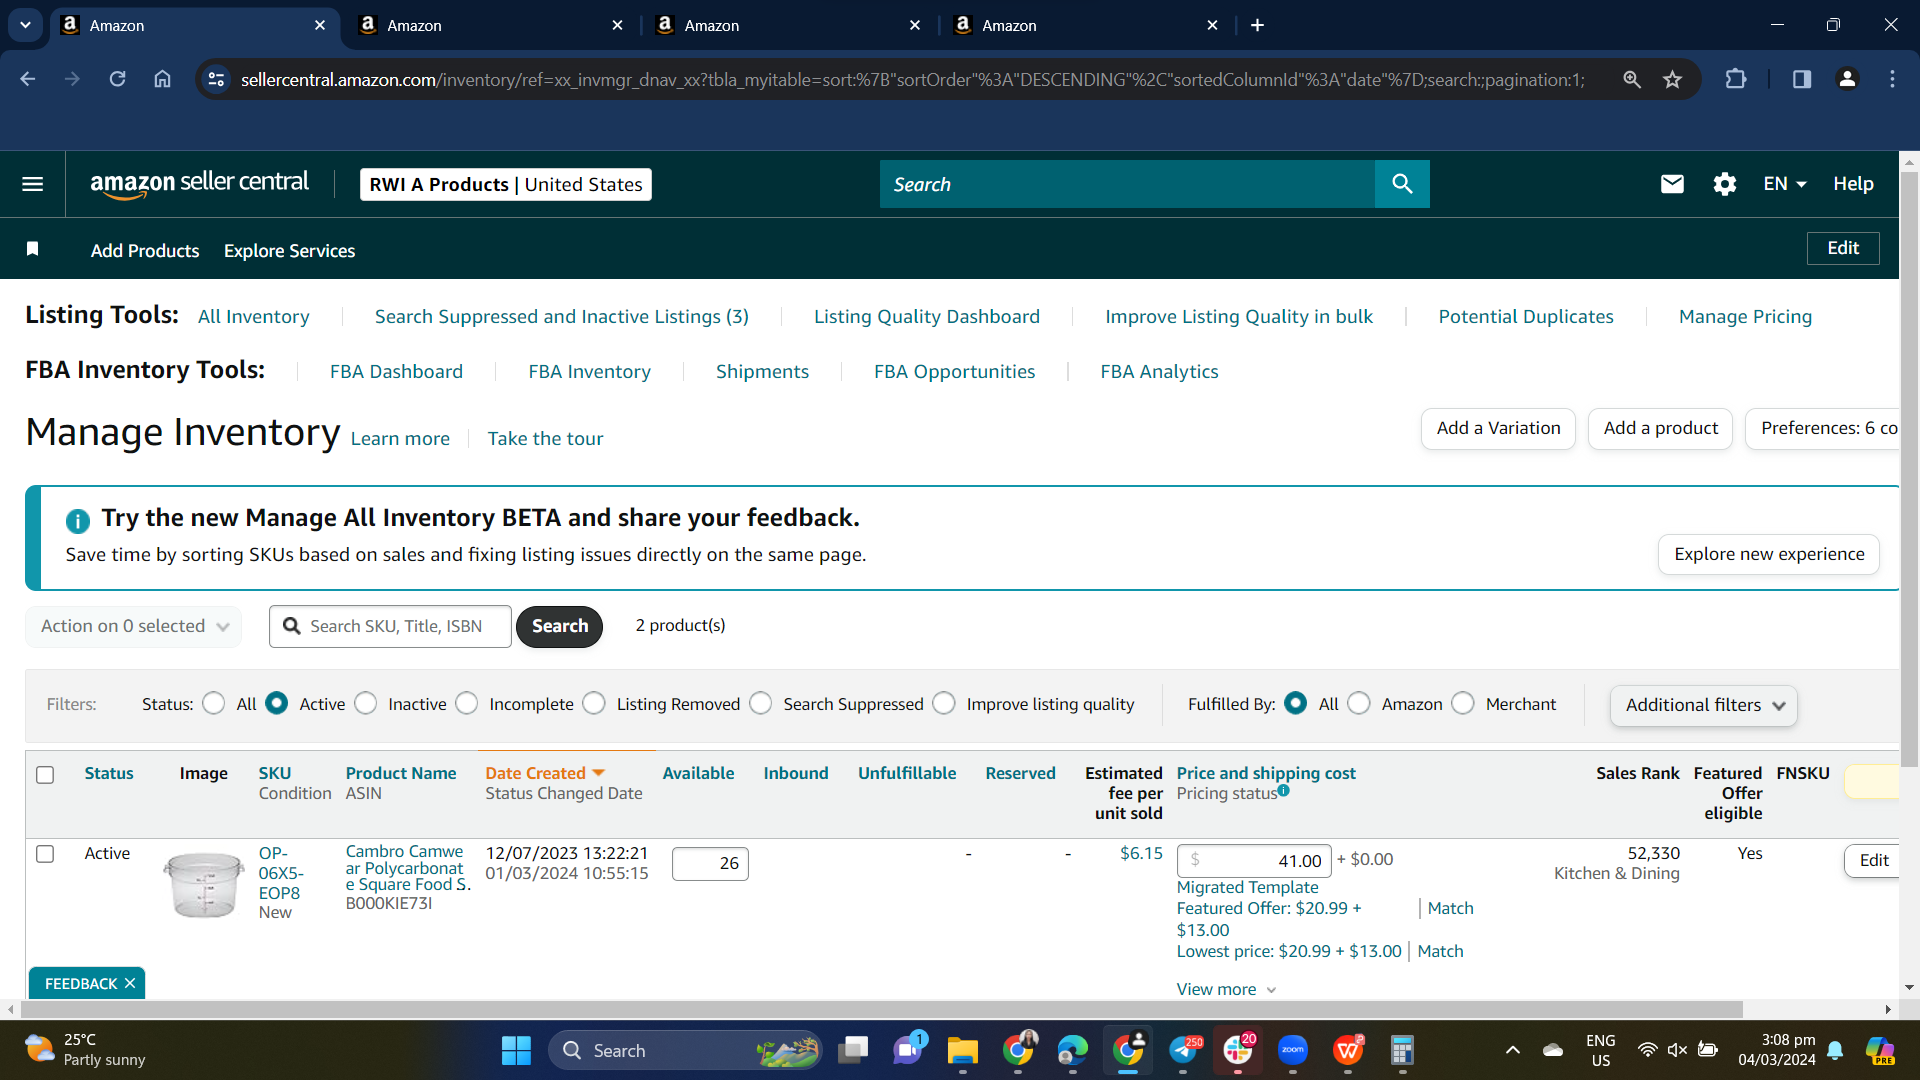Click the Explore new experience button

(1769, 554)
